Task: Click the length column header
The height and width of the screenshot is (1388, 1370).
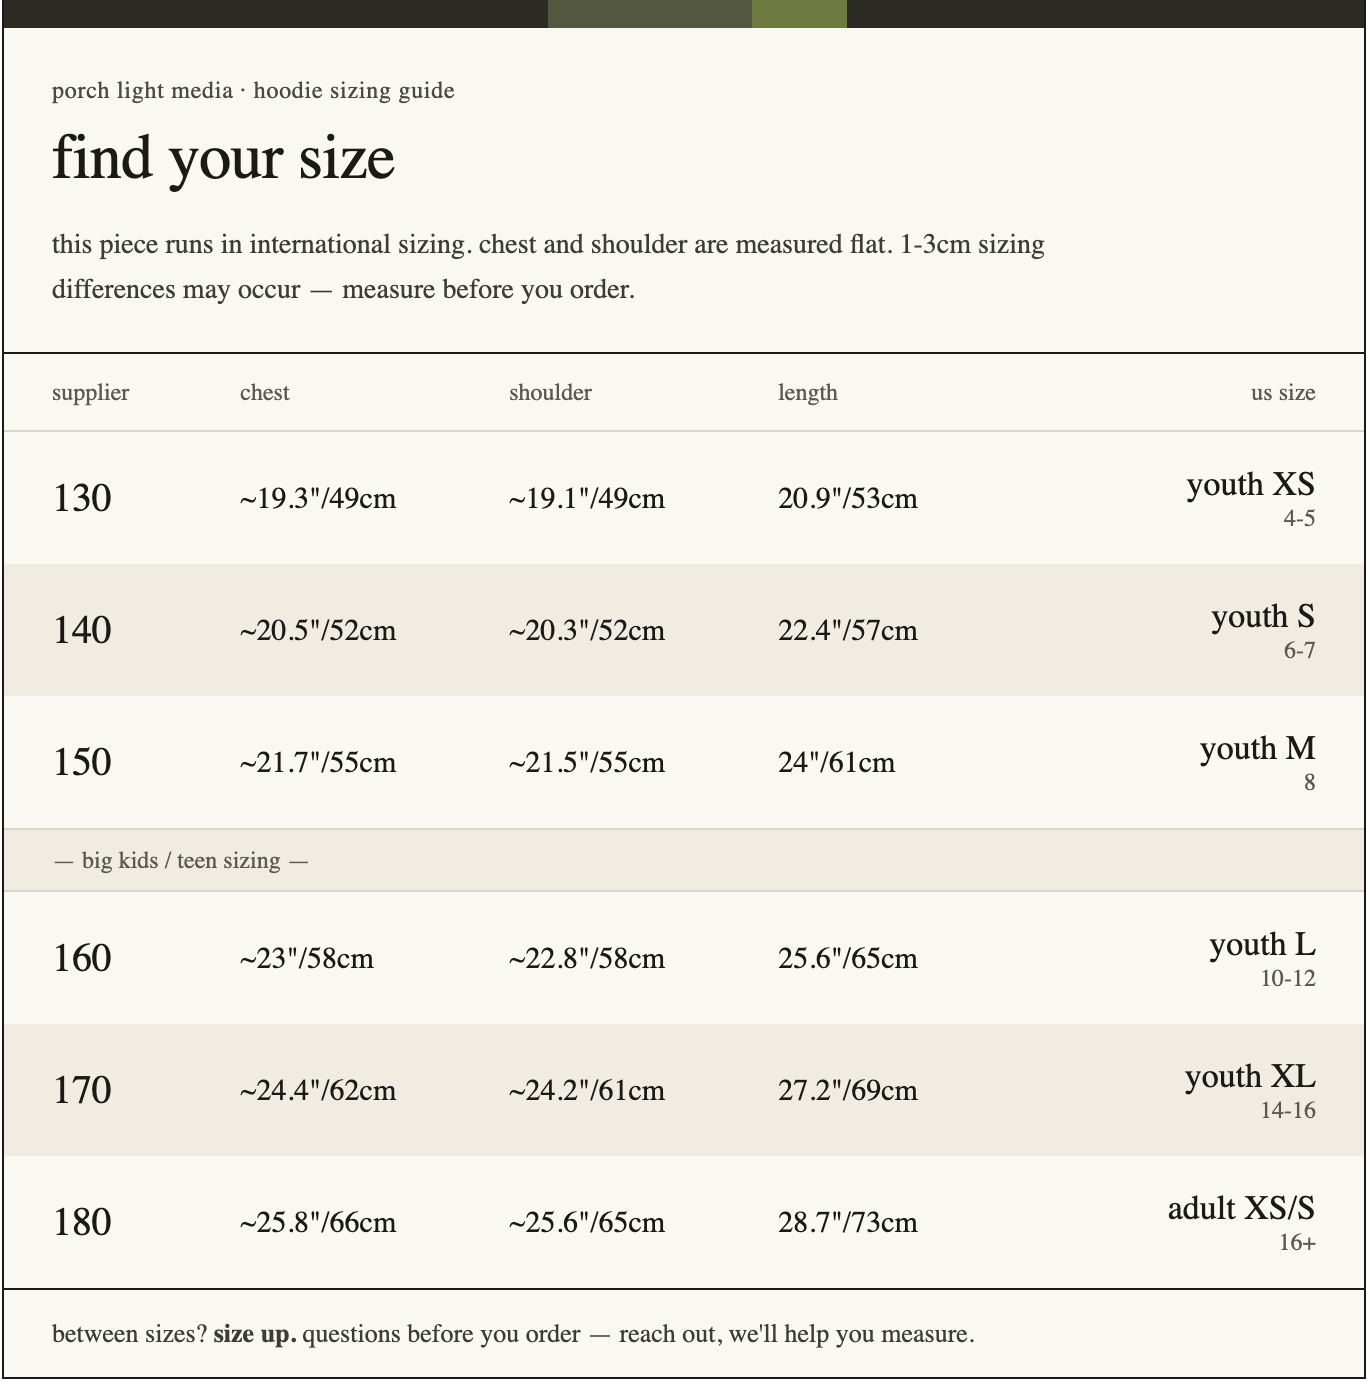Action: tap(807, 393)
